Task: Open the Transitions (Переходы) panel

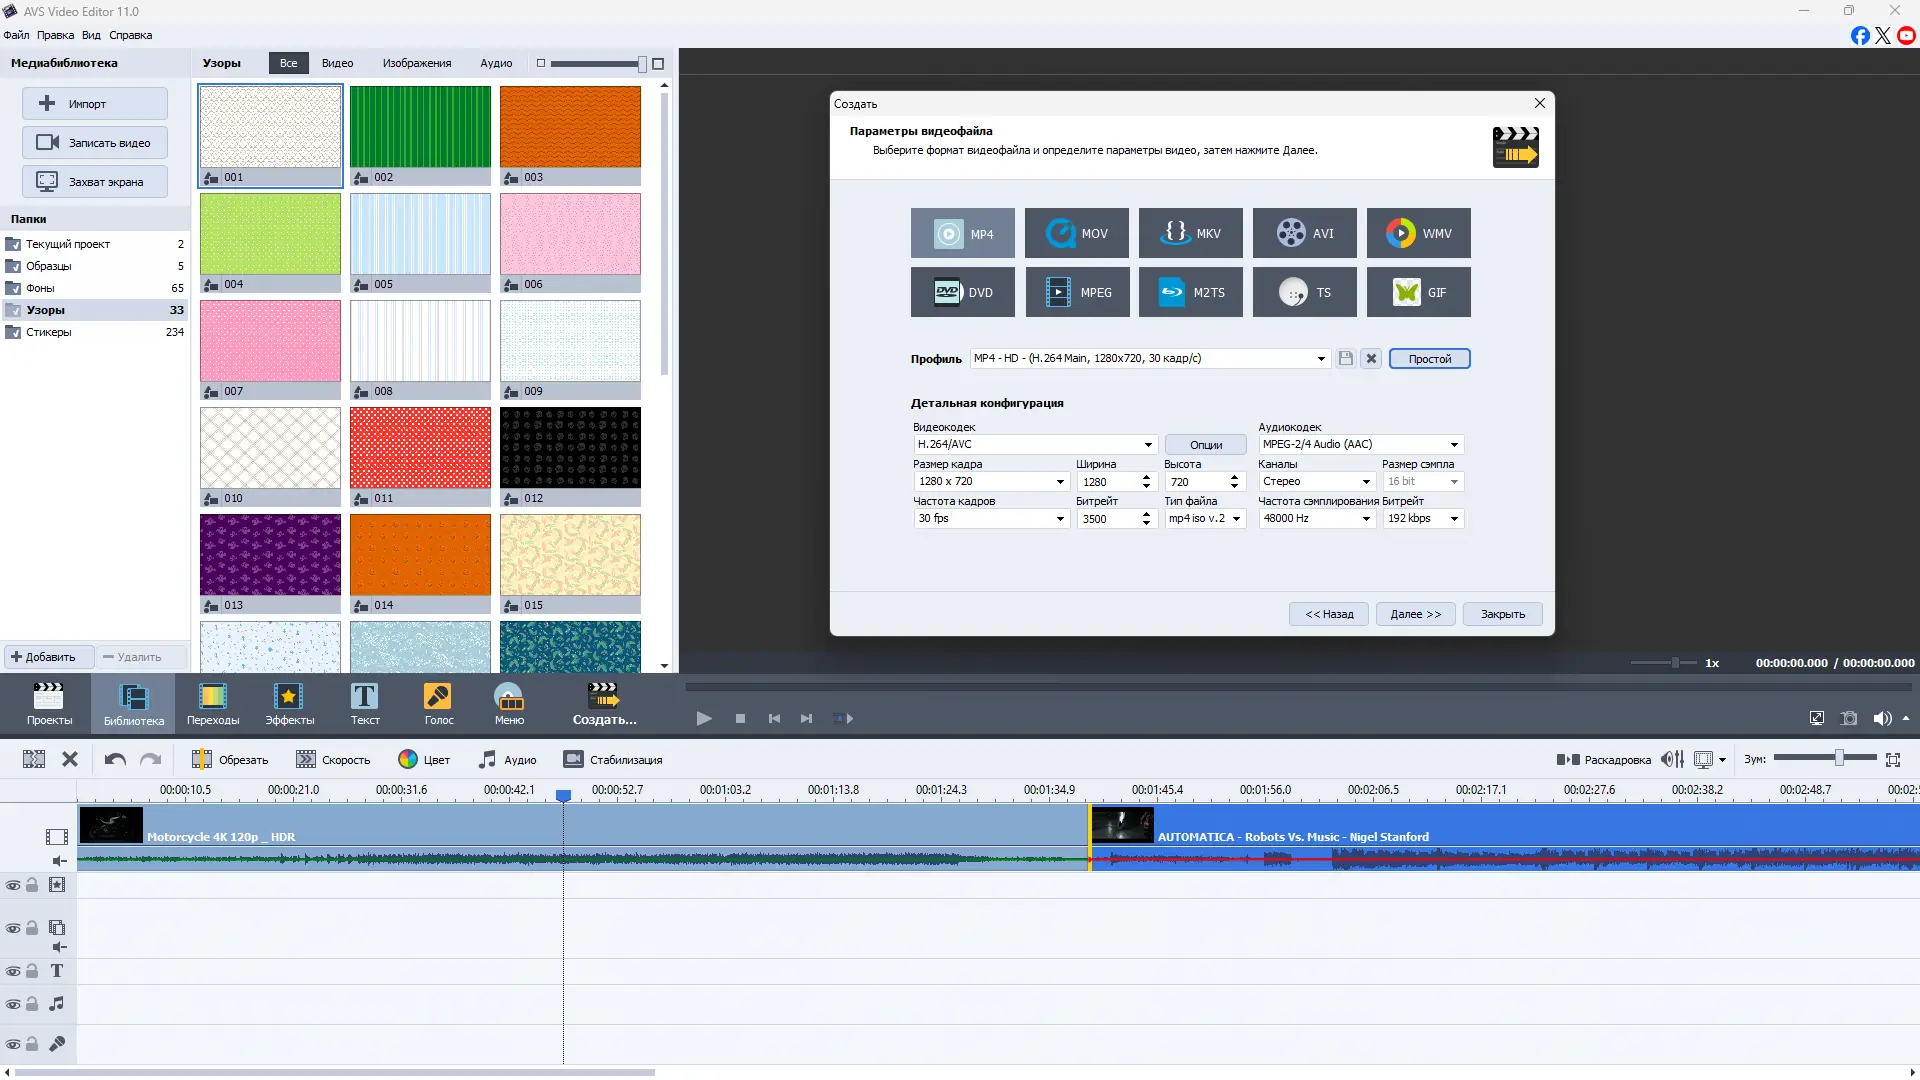Action: coord(213,704)
